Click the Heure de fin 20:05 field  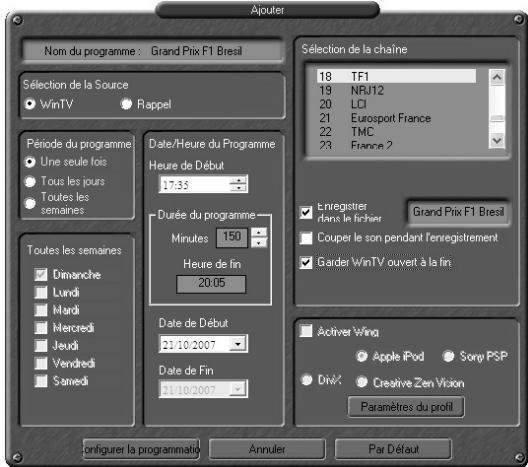(211, 283)
